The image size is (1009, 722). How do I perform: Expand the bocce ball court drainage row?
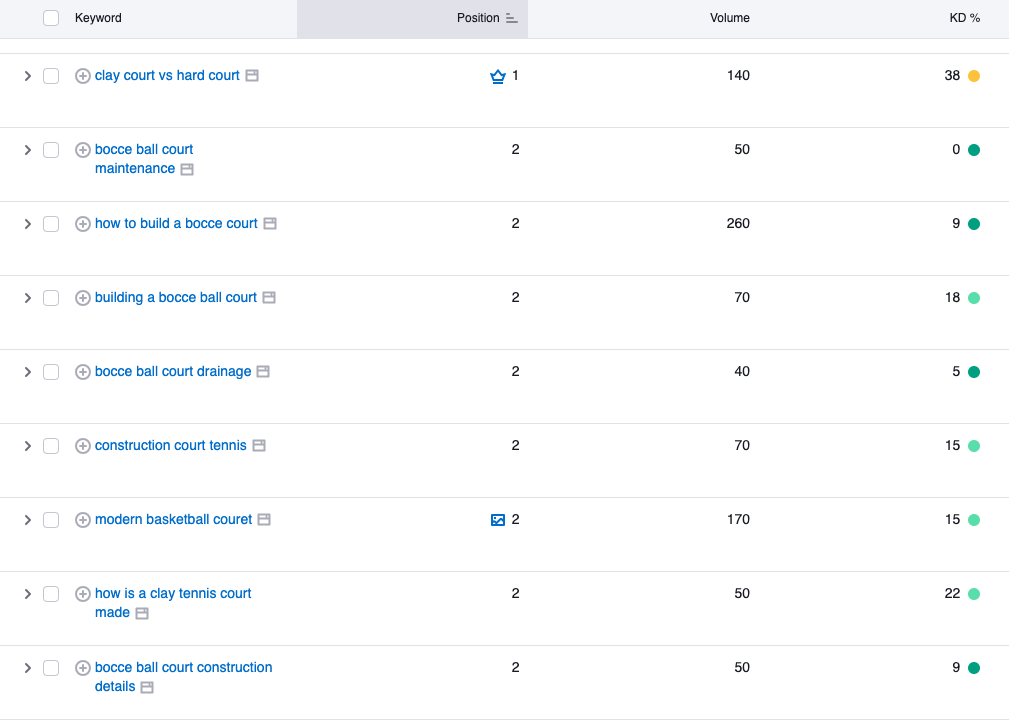28,372
